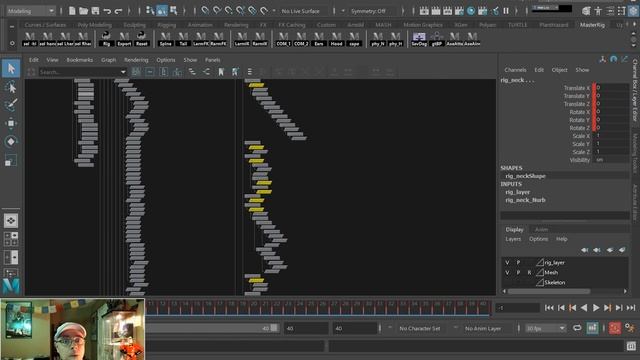640x360 pixels.
Task: Run the cape shelf button
Action: pyautogui.click(x=354, y=39)
